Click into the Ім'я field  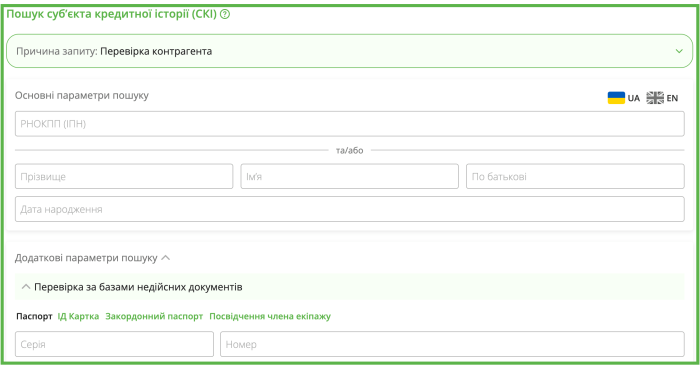click(x=350, y=176)
